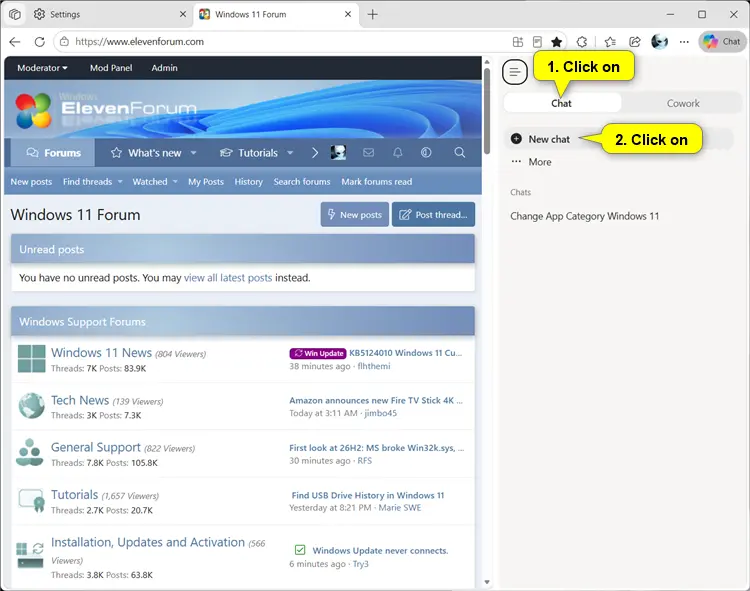Open Find USB Drive History thread

pyautogui.click(x=368, y=495)
